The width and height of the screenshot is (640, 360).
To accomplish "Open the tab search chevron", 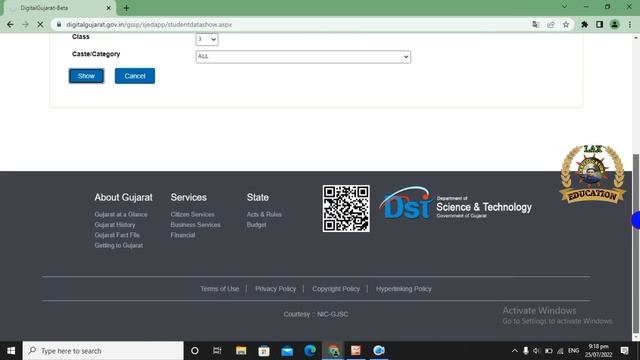I will click(564, 7).
